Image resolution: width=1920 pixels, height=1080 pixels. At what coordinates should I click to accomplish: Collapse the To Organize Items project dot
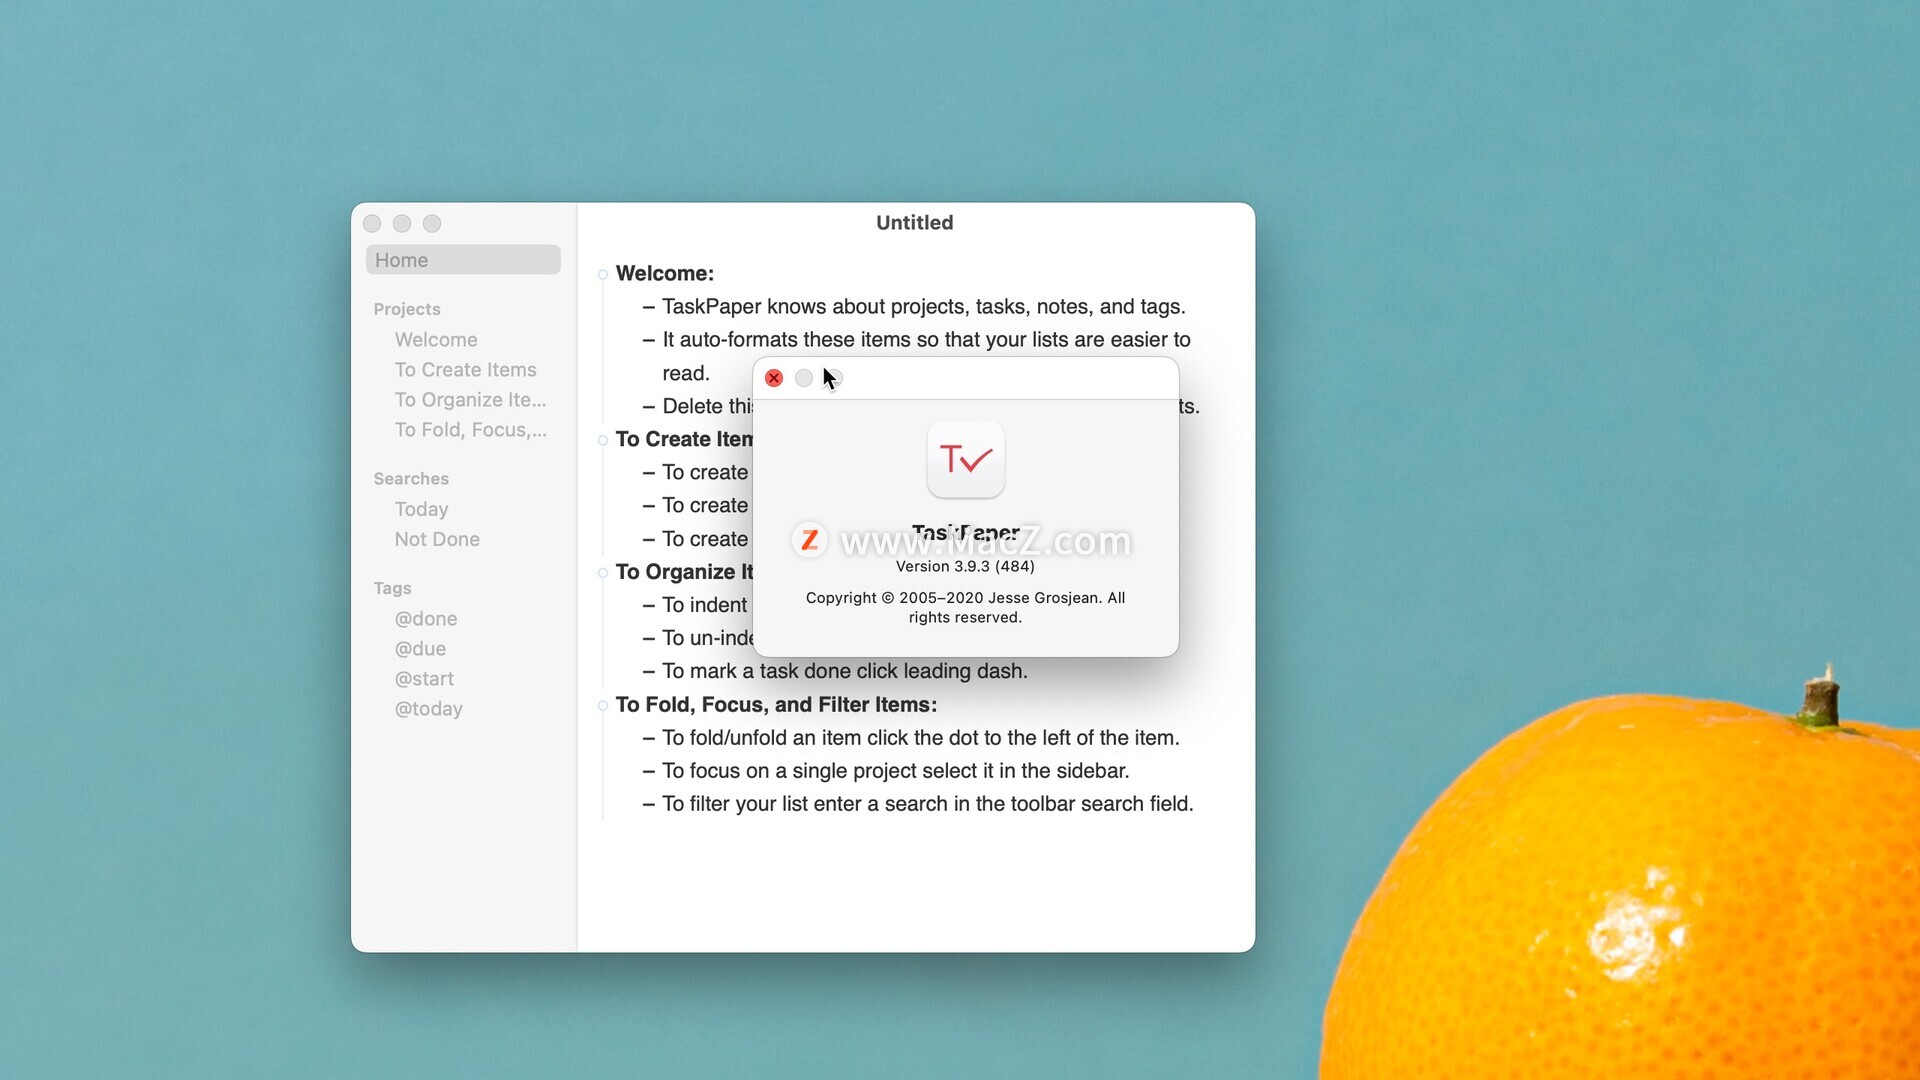(603, 573)
